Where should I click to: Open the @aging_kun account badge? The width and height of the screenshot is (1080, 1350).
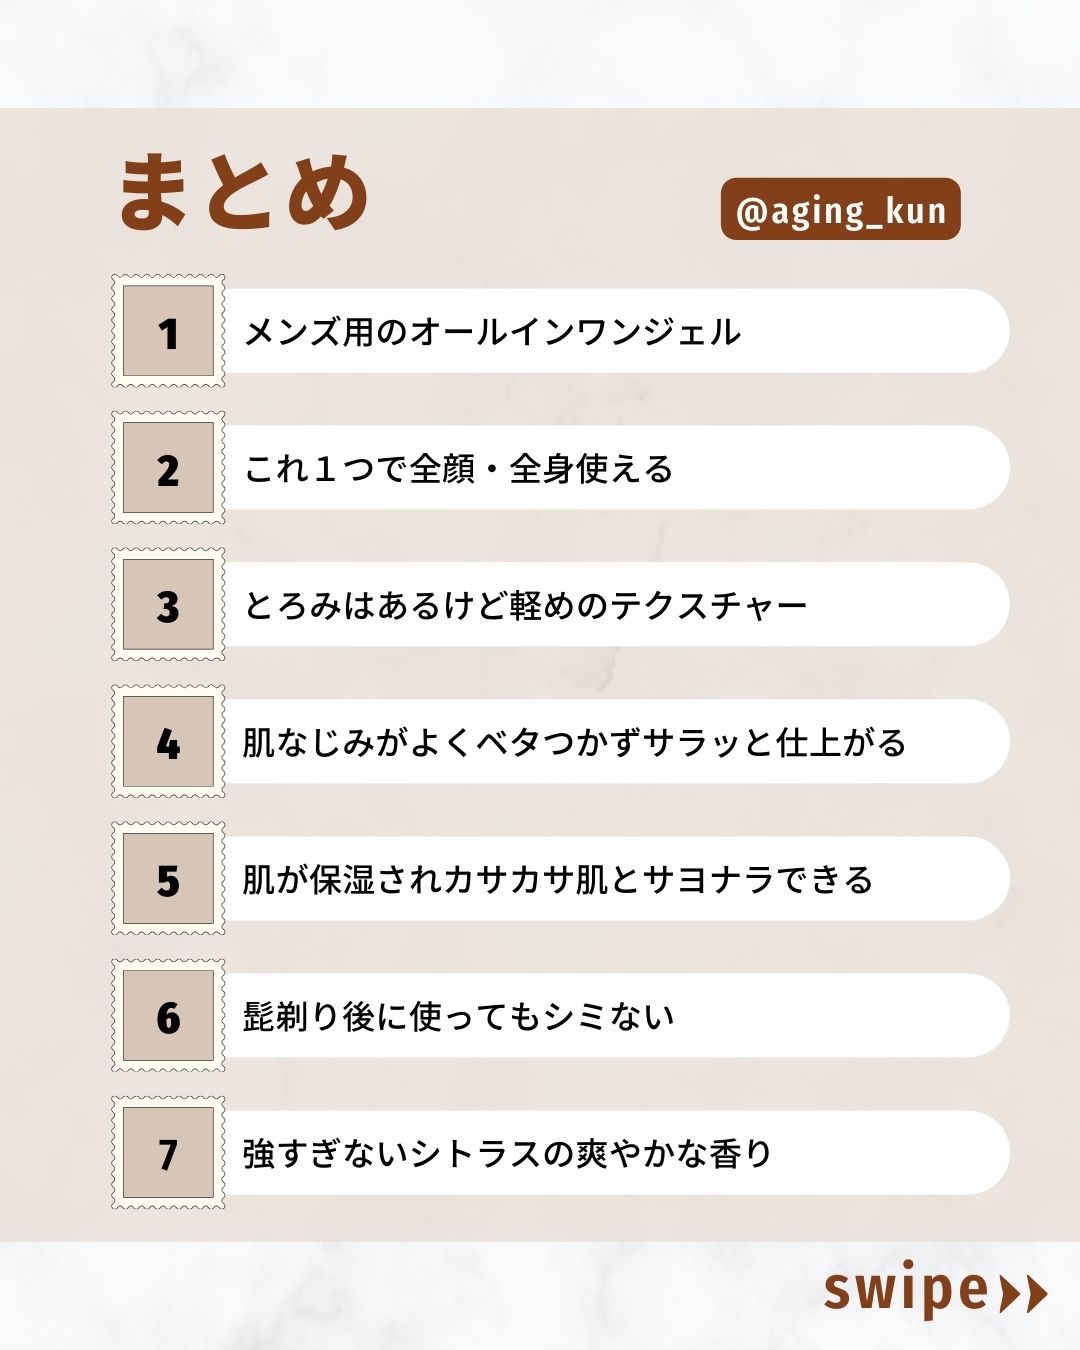pyautogui.click(x=840, y=209)
